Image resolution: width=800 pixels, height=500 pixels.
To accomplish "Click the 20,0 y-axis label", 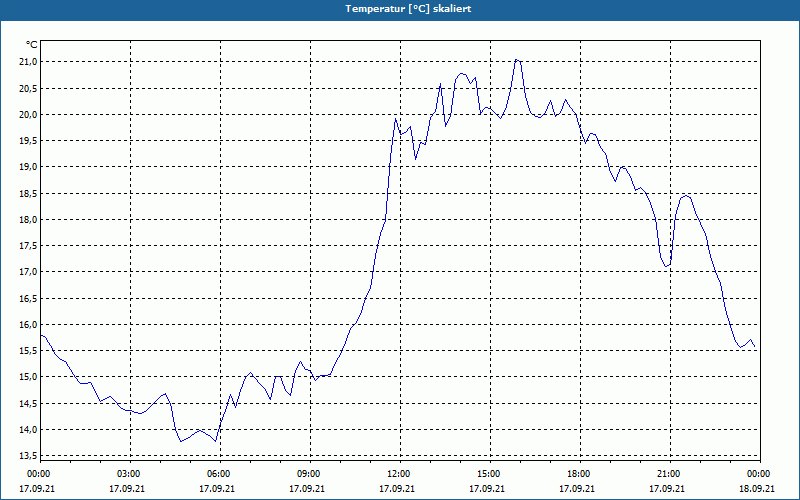I will 29,114.
